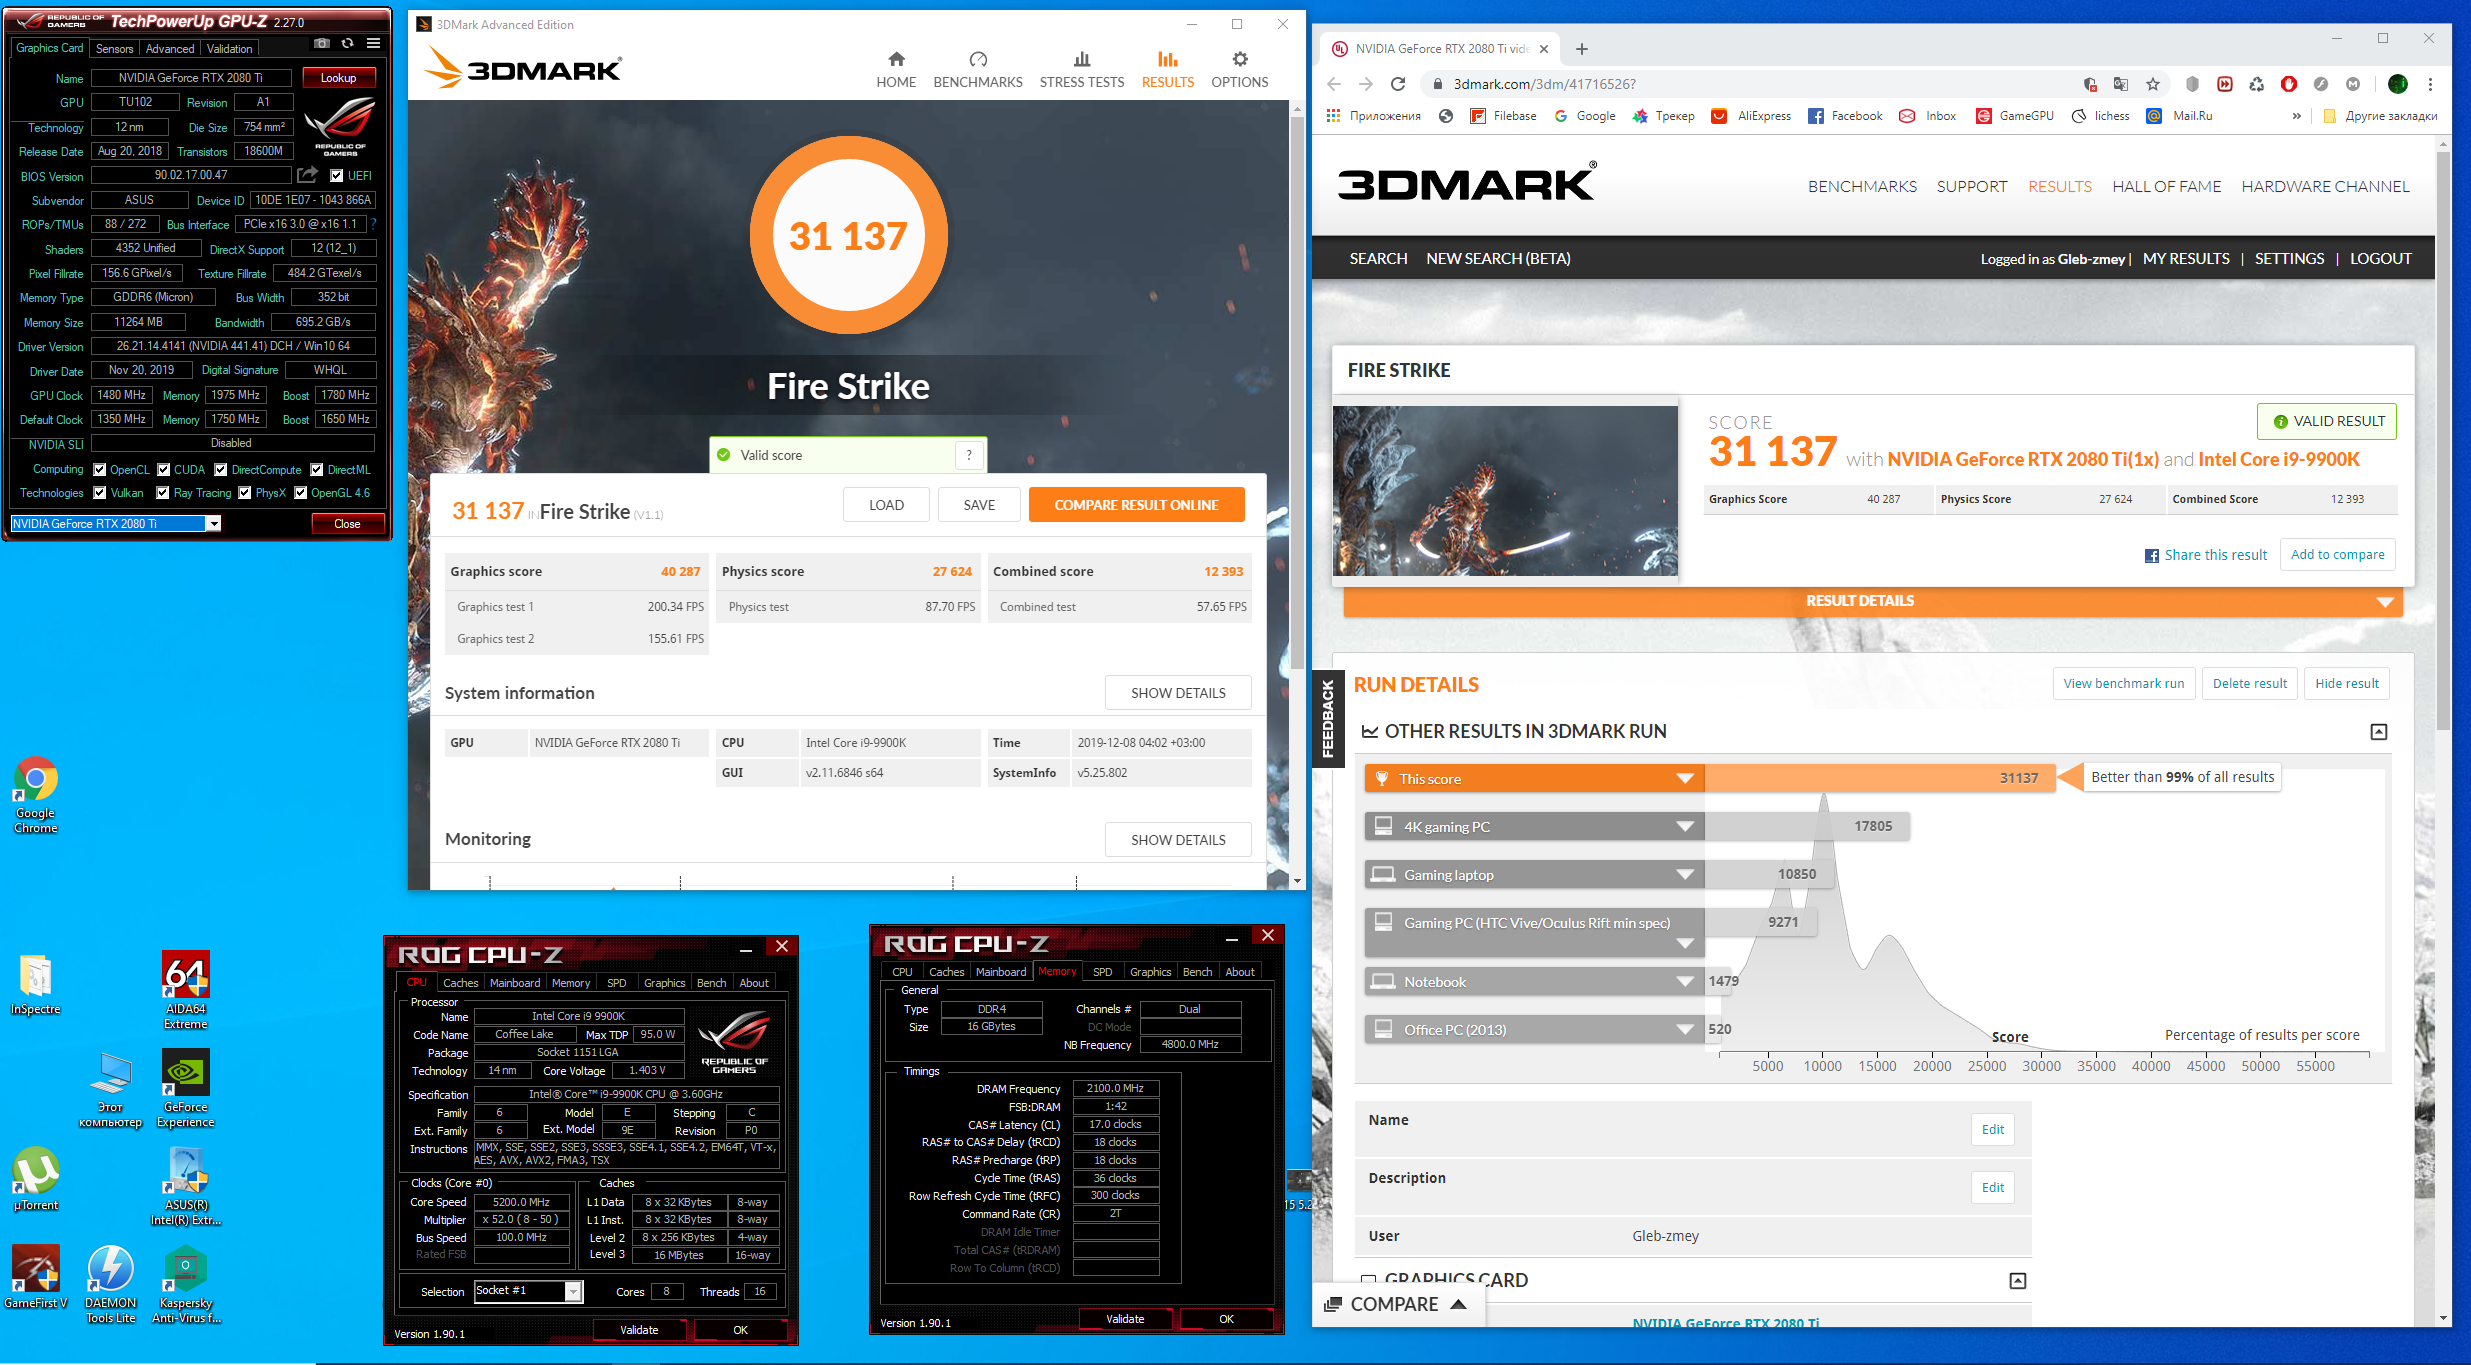The image size is (2471, 1365).
Task: Switch to the Sensors tab in GPU-Z
Action: [x=114, y=49]
